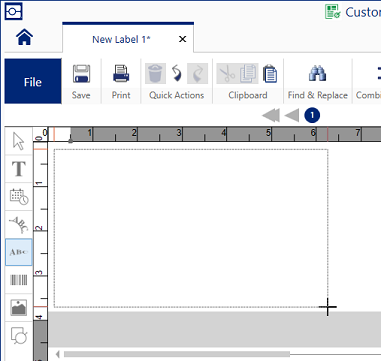381x361 pixels.
Task: Click the Save label text
Action: click(x=81, y=95)
